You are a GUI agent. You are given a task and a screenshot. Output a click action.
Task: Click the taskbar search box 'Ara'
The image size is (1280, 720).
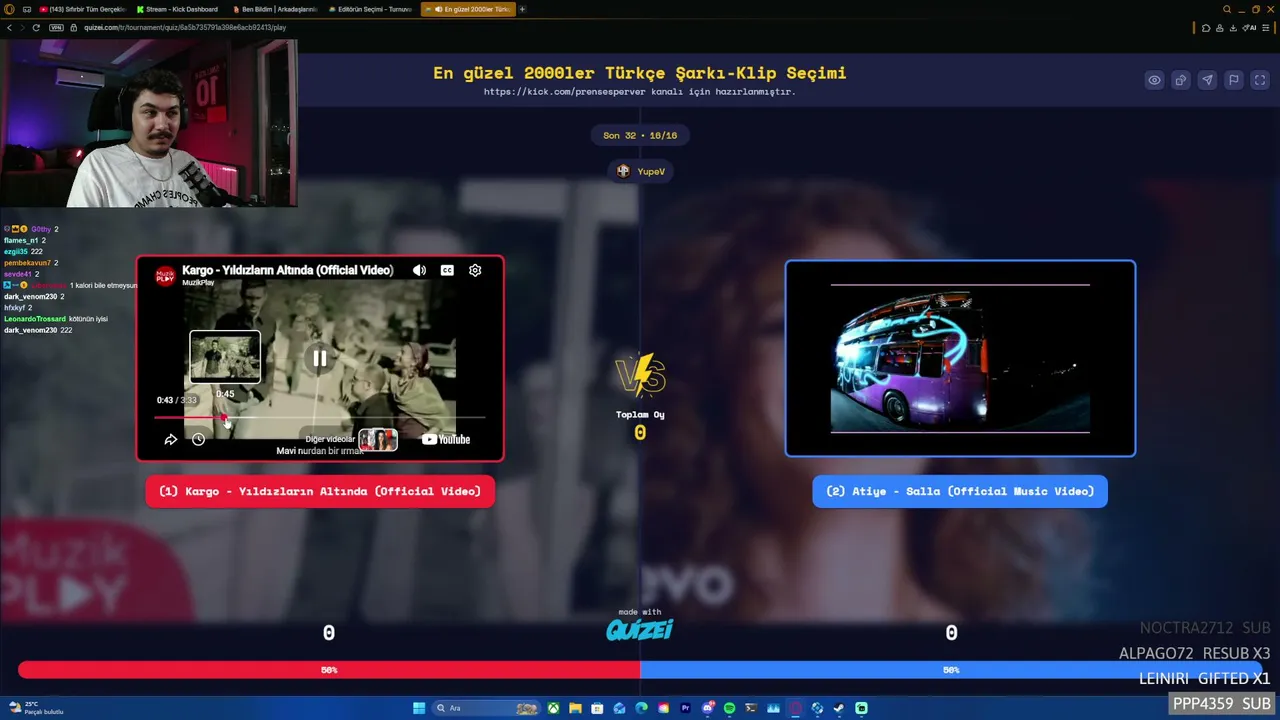487,708
